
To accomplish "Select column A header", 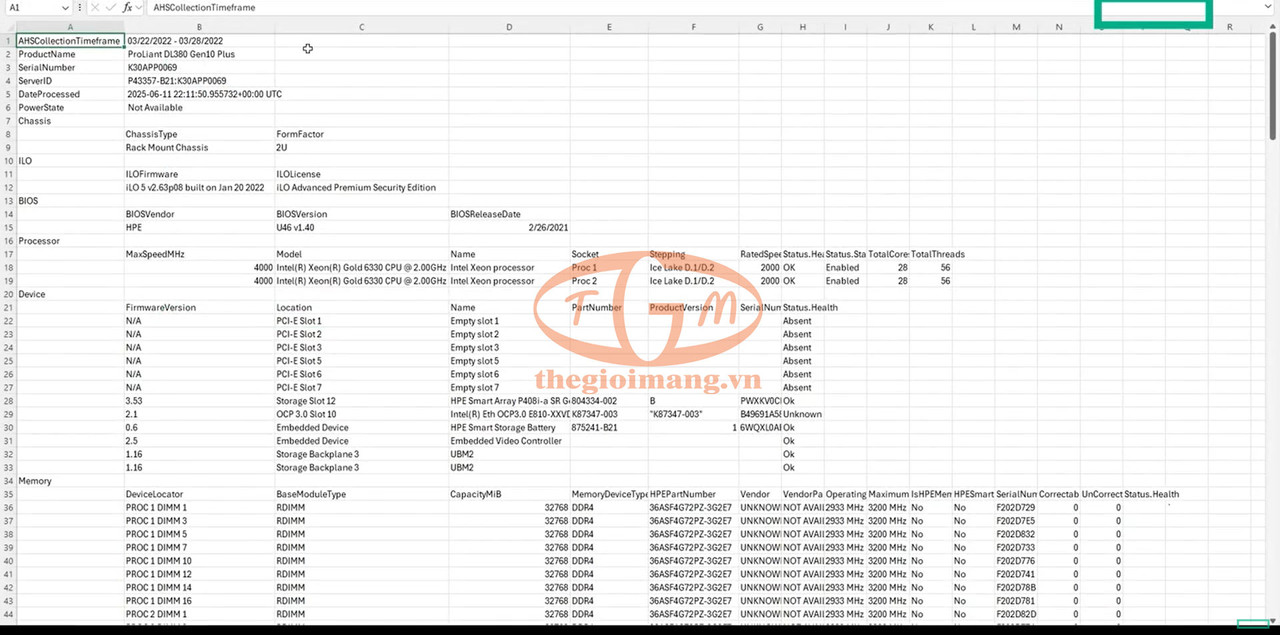I will (x=70, y=27).
